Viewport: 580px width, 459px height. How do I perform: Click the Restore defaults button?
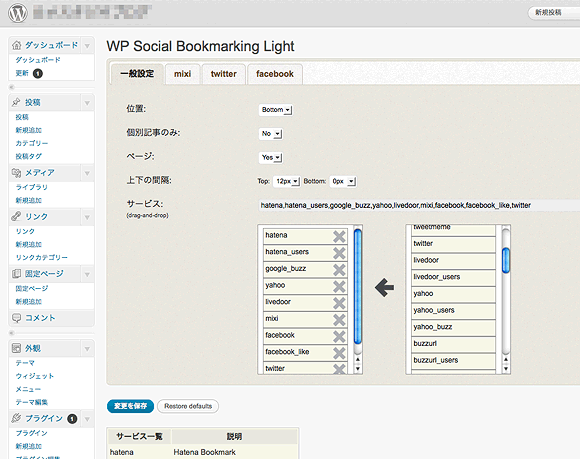pos(188,406)
